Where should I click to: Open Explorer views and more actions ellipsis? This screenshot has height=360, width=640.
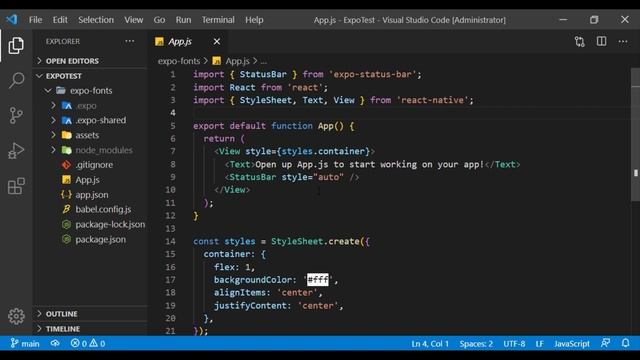pyautogui.click(x=130, y=41)
